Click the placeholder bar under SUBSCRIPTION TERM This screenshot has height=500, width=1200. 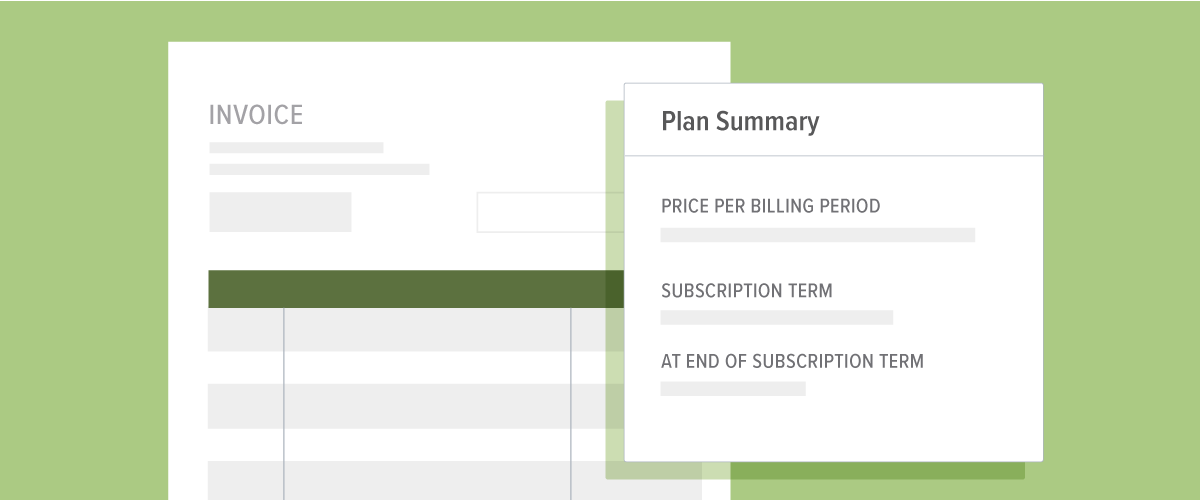pos(777,318)
